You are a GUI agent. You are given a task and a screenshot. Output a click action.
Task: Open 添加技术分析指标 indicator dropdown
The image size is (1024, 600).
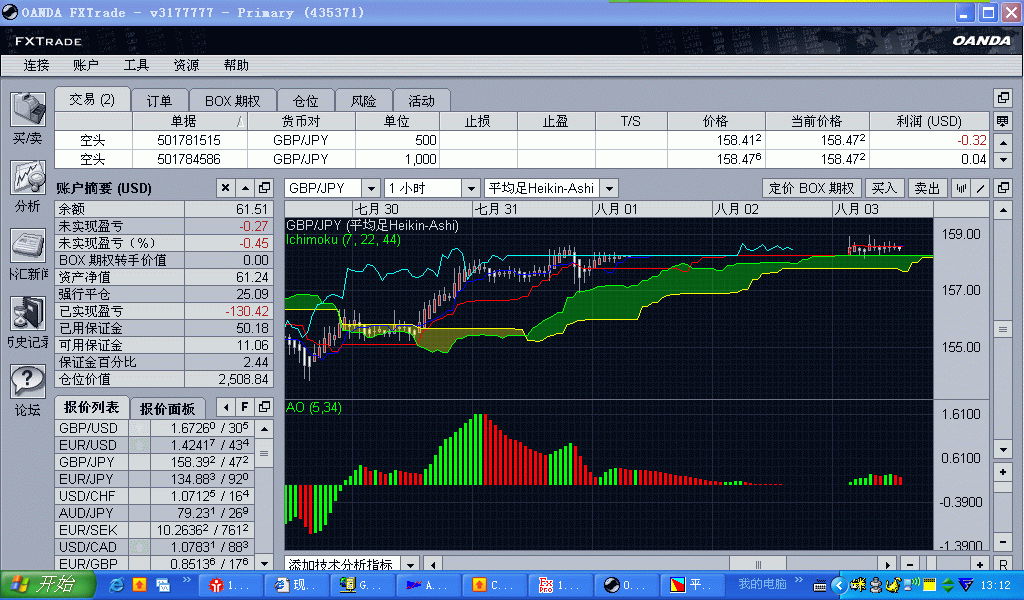tap(410, 564)
